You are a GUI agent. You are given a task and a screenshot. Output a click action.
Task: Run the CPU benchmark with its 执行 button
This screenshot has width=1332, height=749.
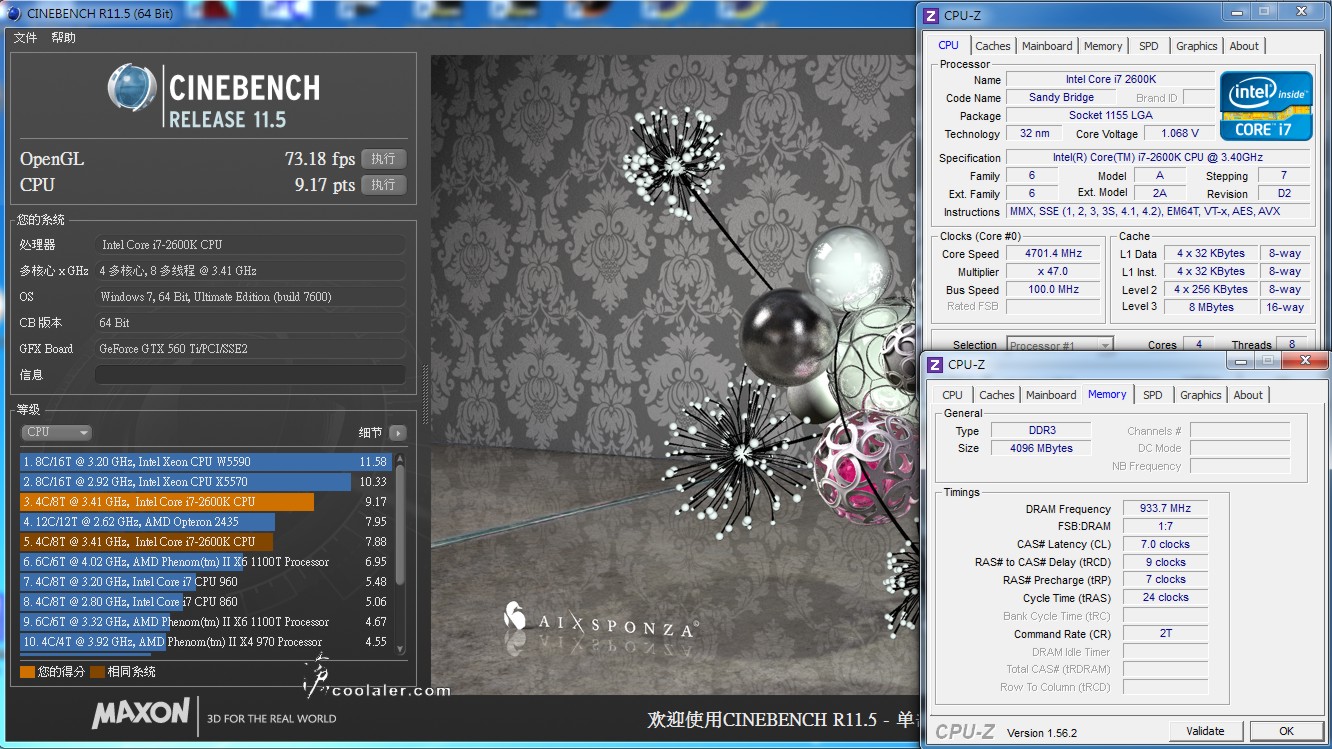[x=384, y=185]
